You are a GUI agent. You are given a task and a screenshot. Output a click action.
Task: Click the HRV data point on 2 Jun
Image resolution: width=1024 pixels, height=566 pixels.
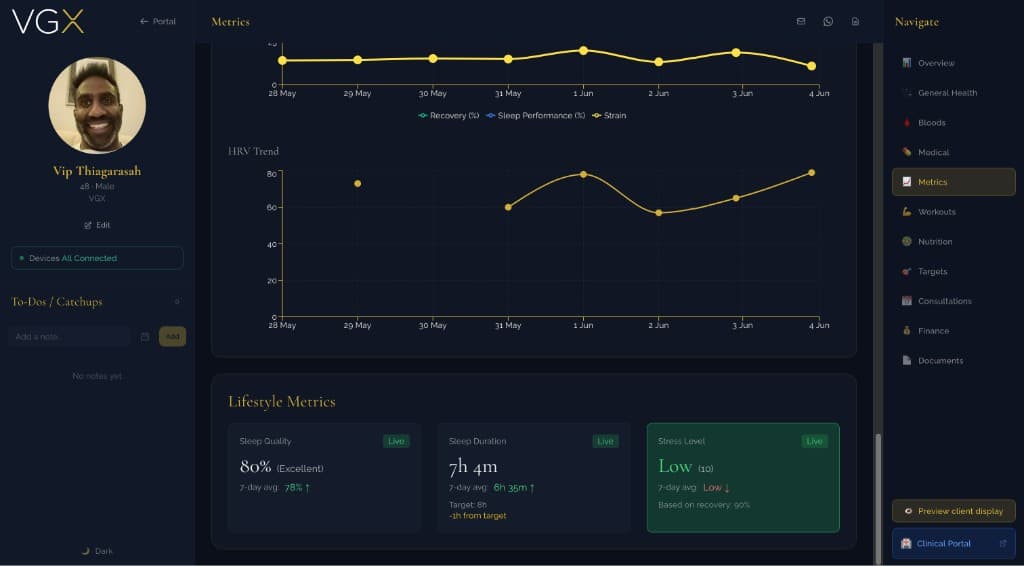point(658,213)
